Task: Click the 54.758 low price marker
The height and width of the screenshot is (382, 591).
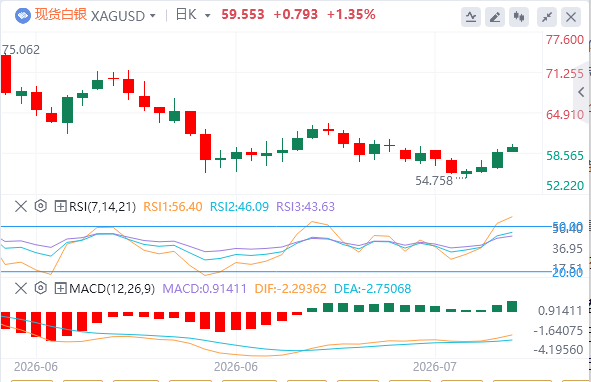Action: 434,181
